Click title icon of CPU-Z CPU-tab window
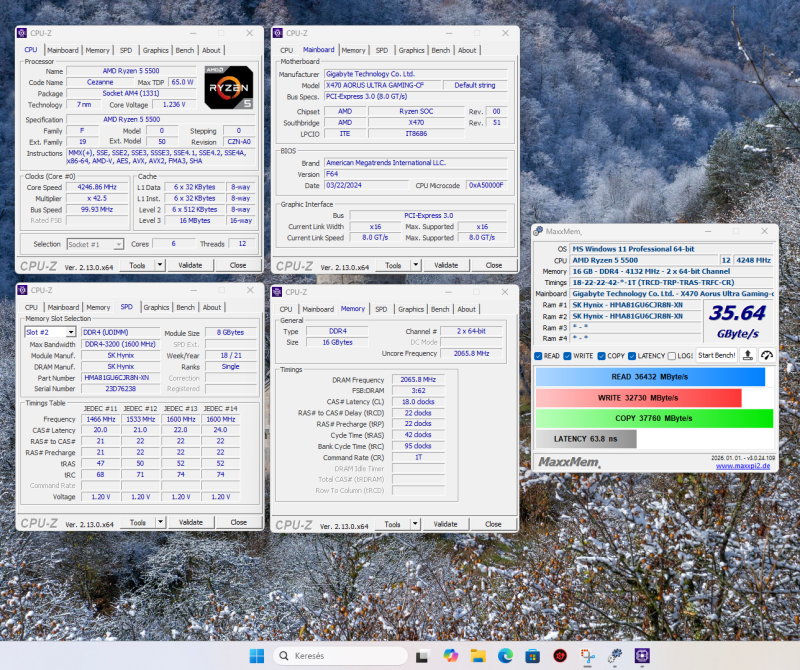Screen dimensions: 800x670 pos(22,33)
